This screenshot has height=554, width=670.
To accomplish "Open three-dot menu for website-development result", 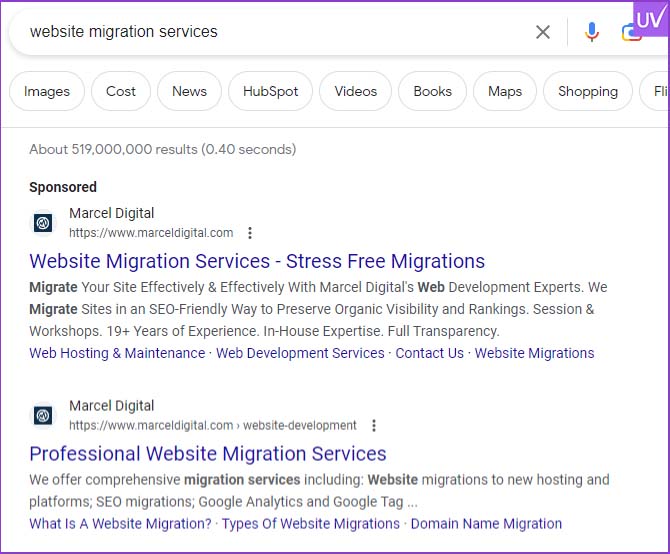I will point(374,425).
